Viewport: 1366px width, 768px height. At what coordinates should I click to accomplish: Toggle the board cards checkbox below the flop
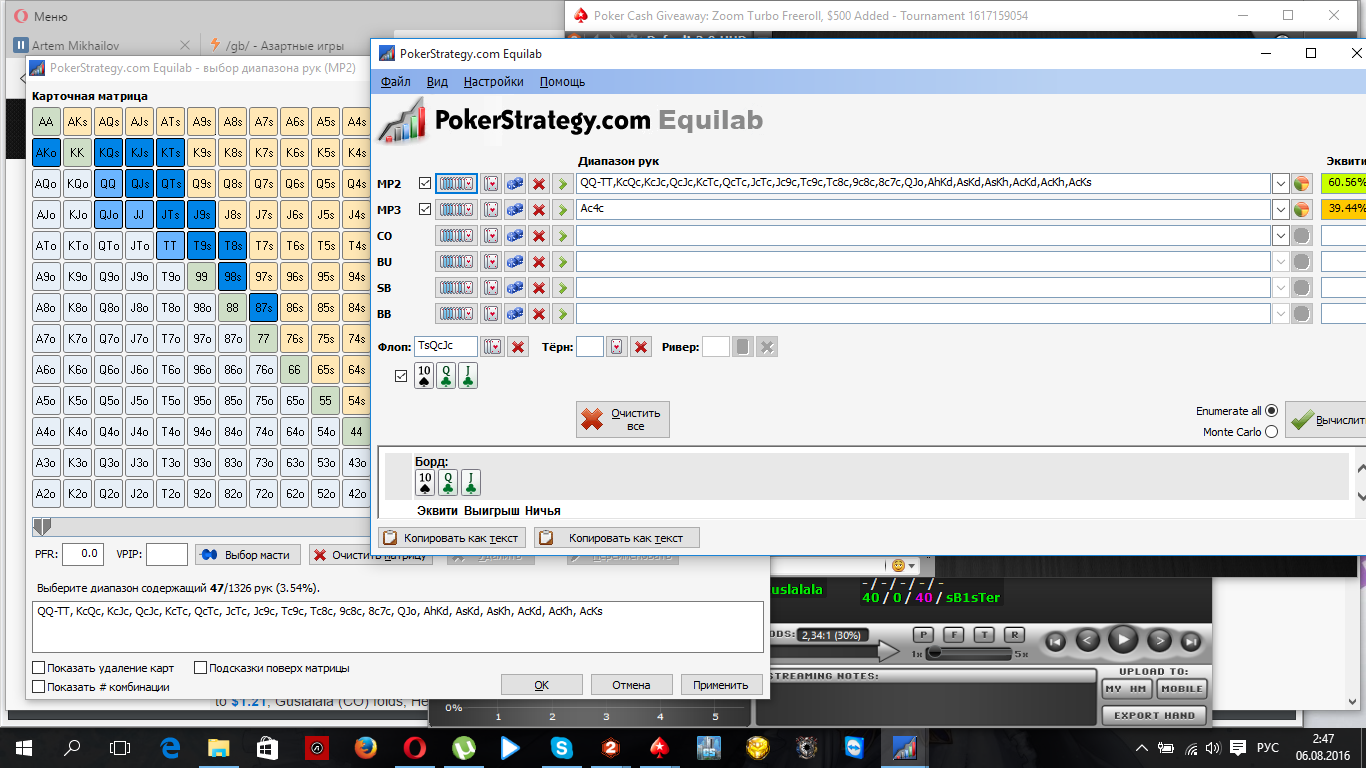401,376
